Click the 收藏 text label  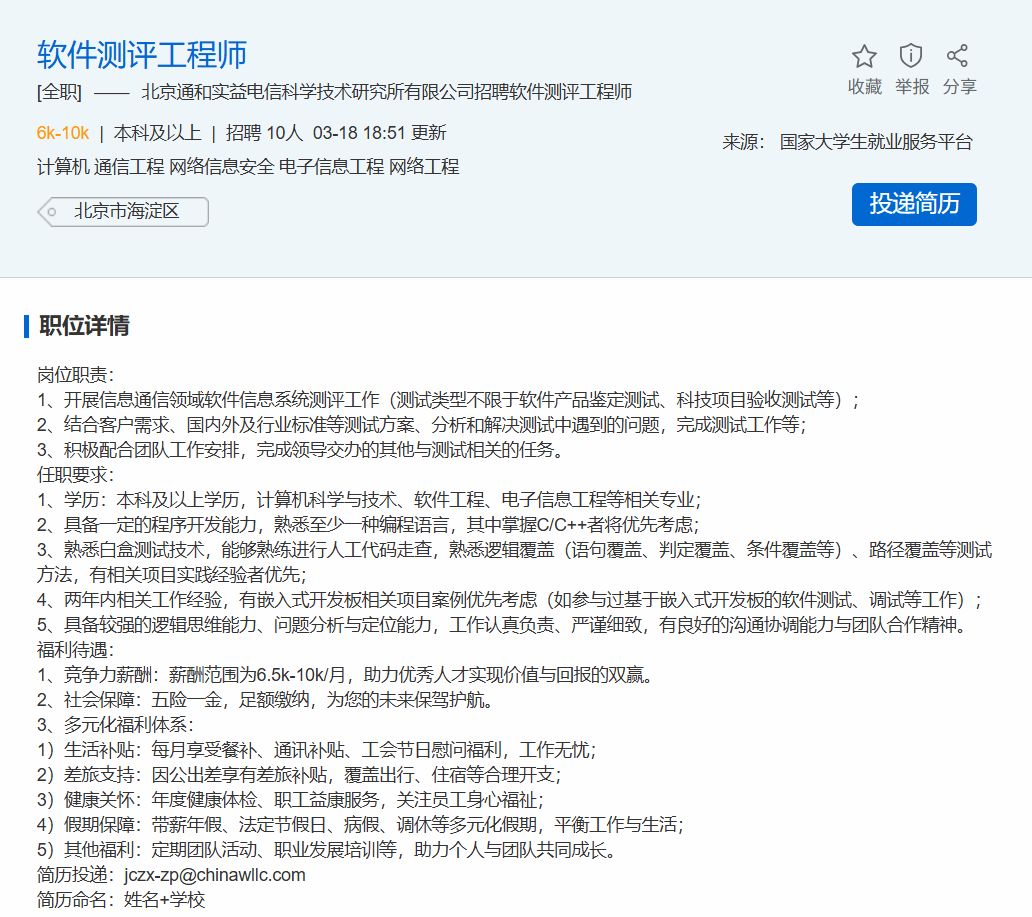tap(864, 87)
